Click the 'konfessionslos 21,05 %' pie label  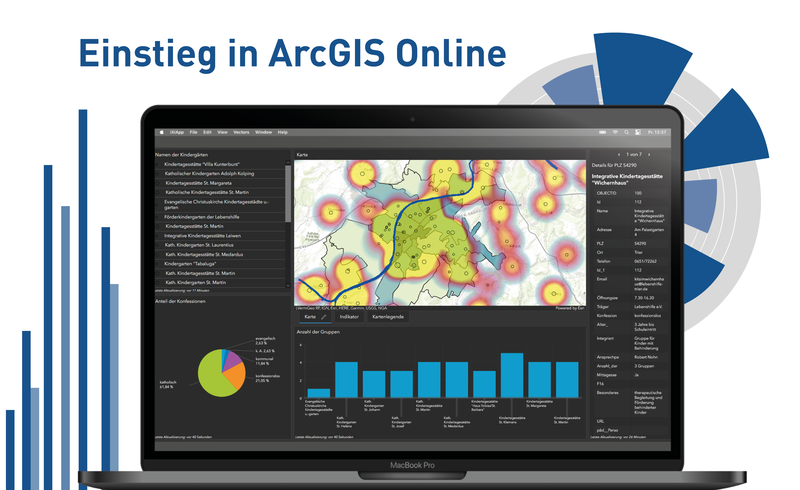pos(267,378)
